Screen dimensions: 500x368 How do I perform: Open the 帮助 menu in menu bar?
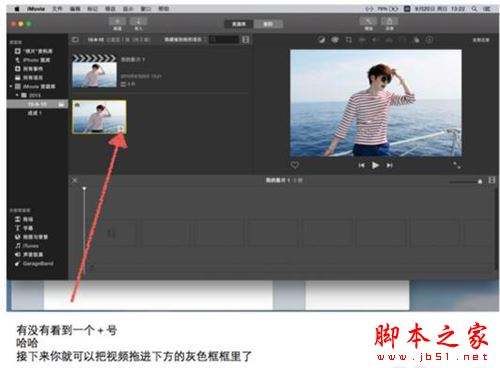tap(163, 9)
